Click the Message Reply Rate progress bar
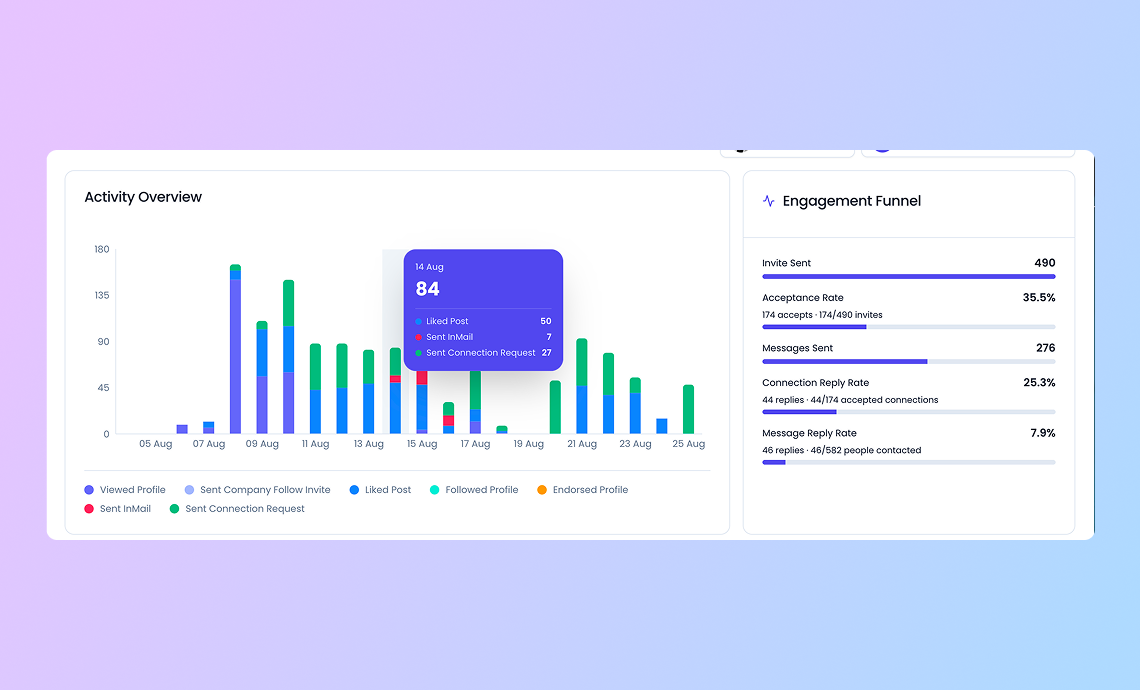 [909, 462]
